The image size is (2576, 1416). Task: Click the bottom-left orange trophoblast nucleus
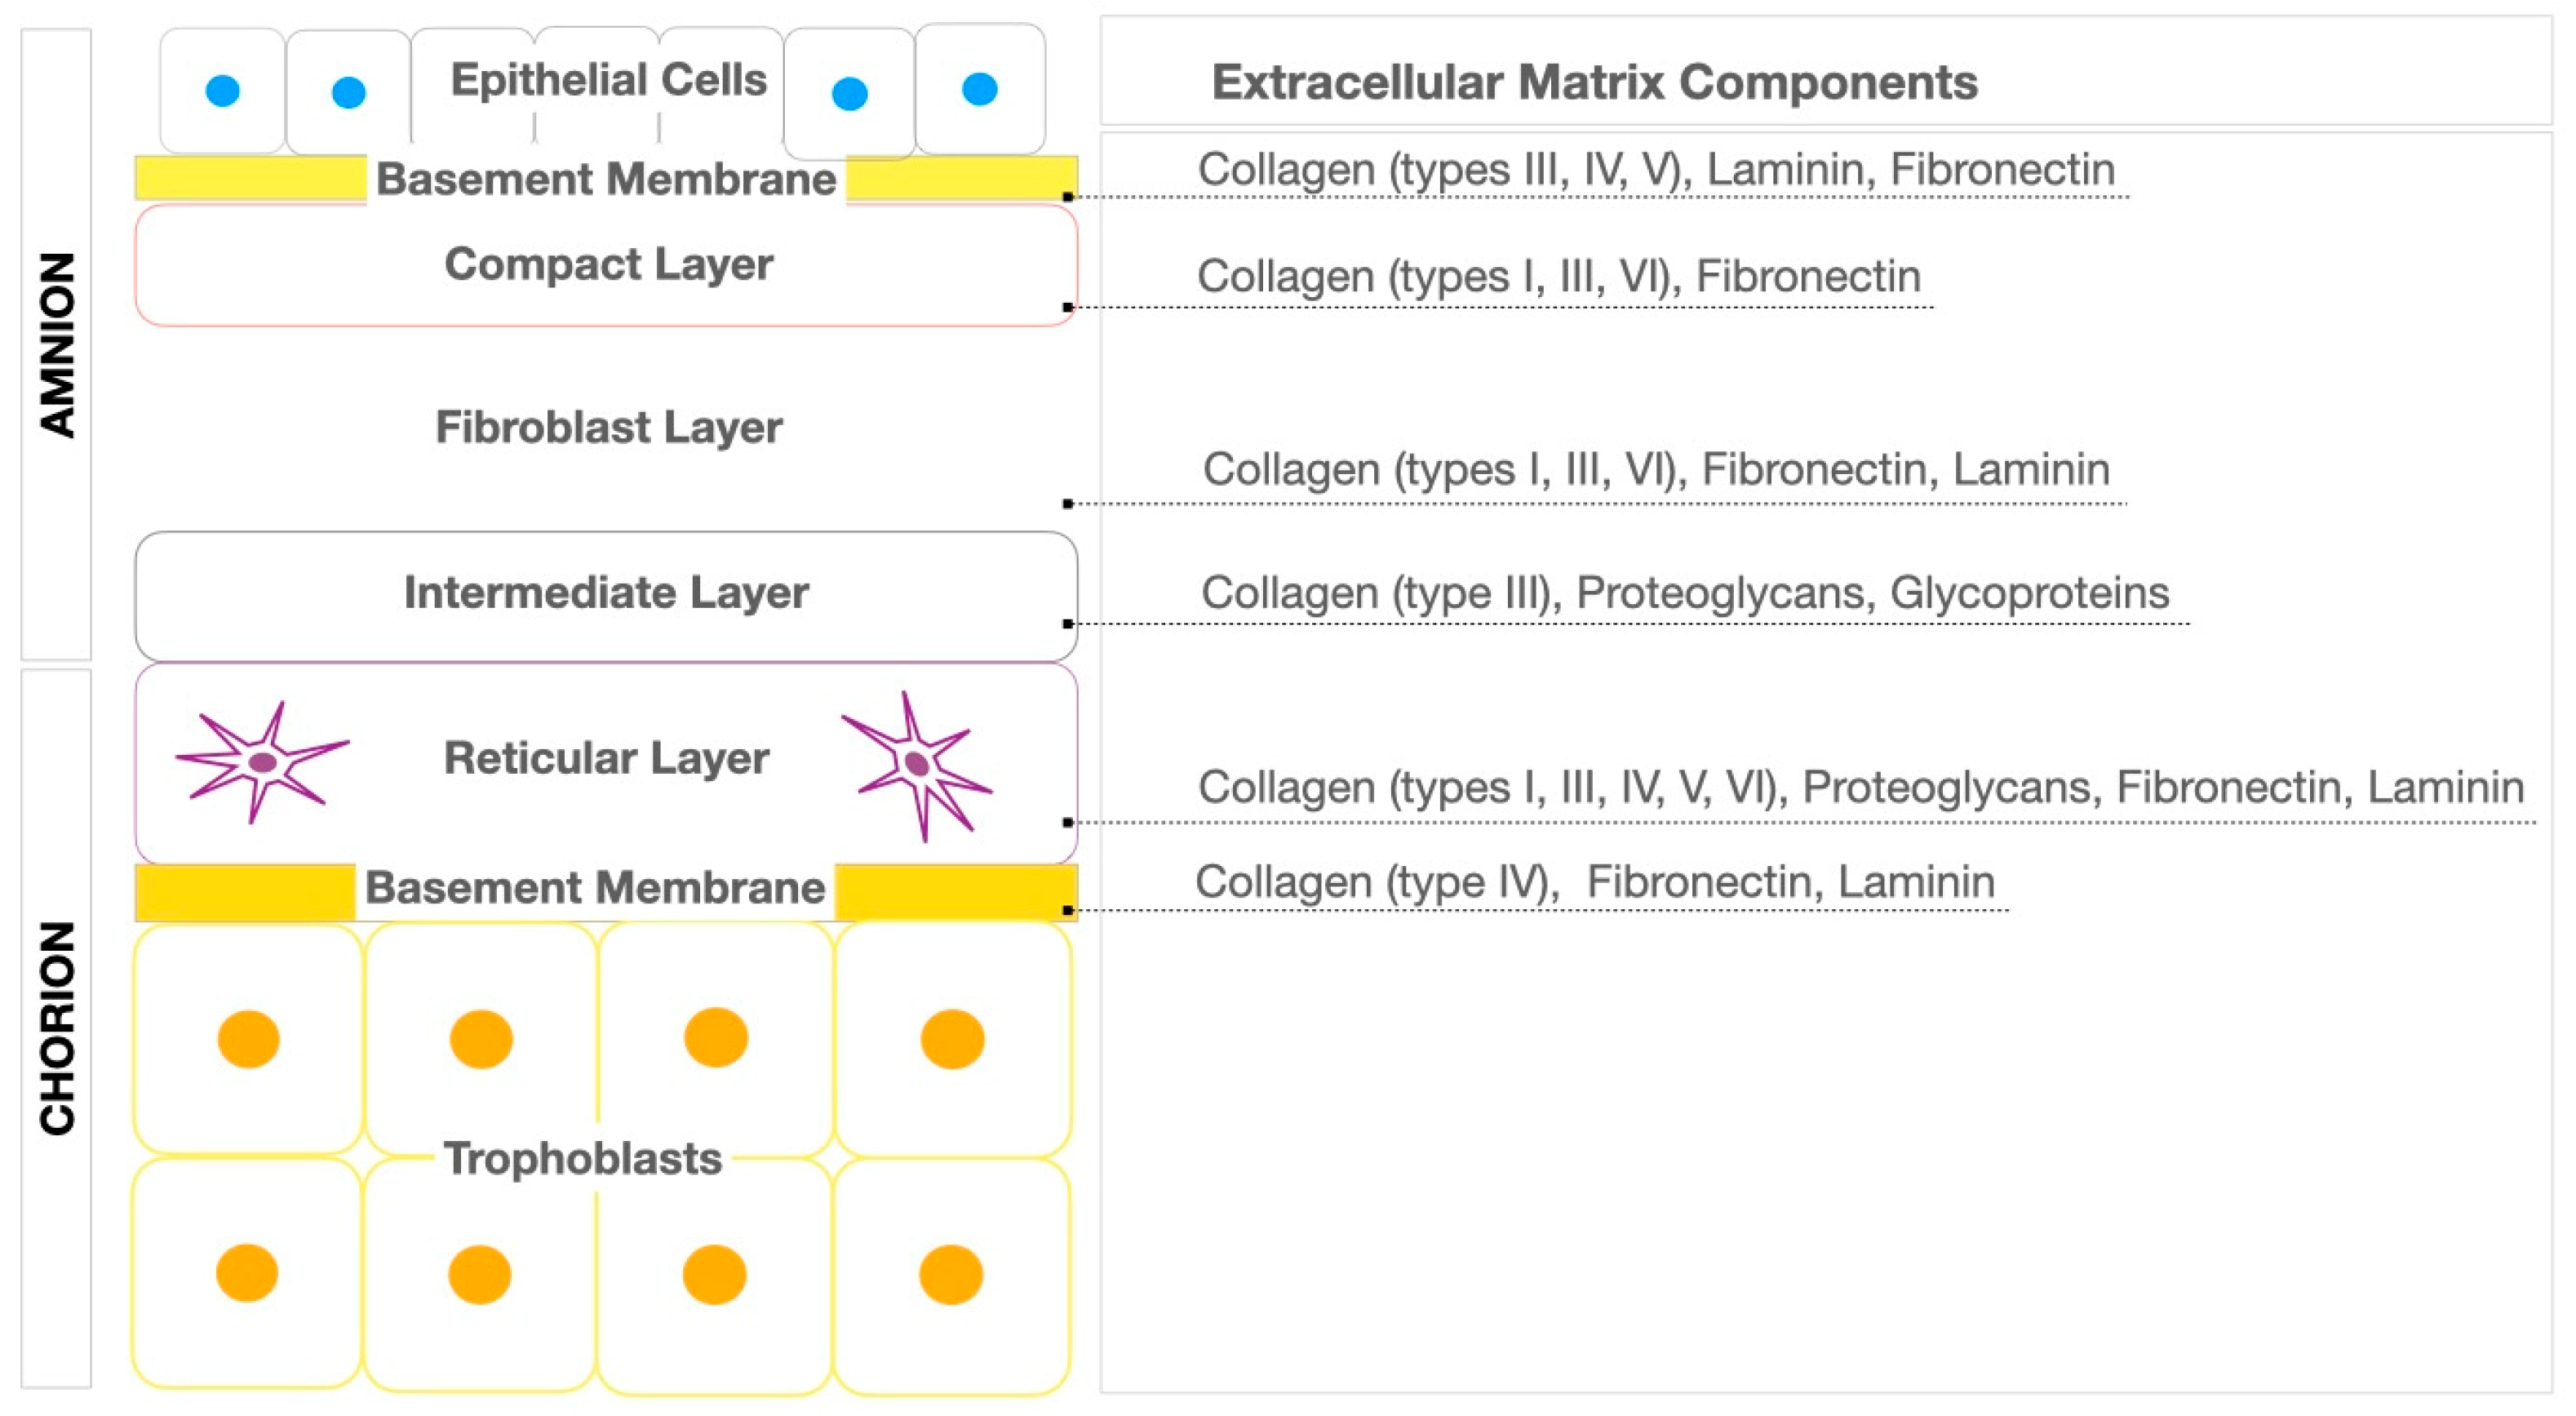pyautogui.click(x=247, y=1273)
